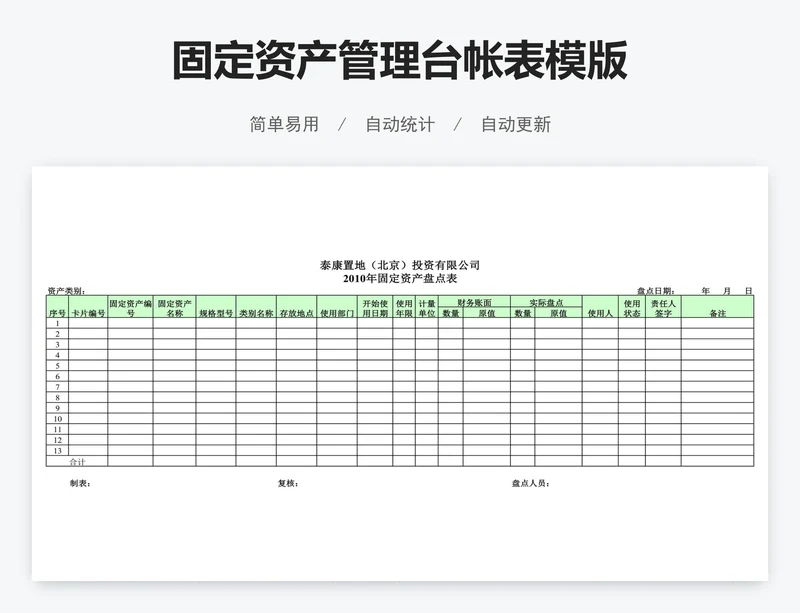Screen dimensions: 800x613
Task: Select the 使用年限 column header
Action: (x=404, y=308)
